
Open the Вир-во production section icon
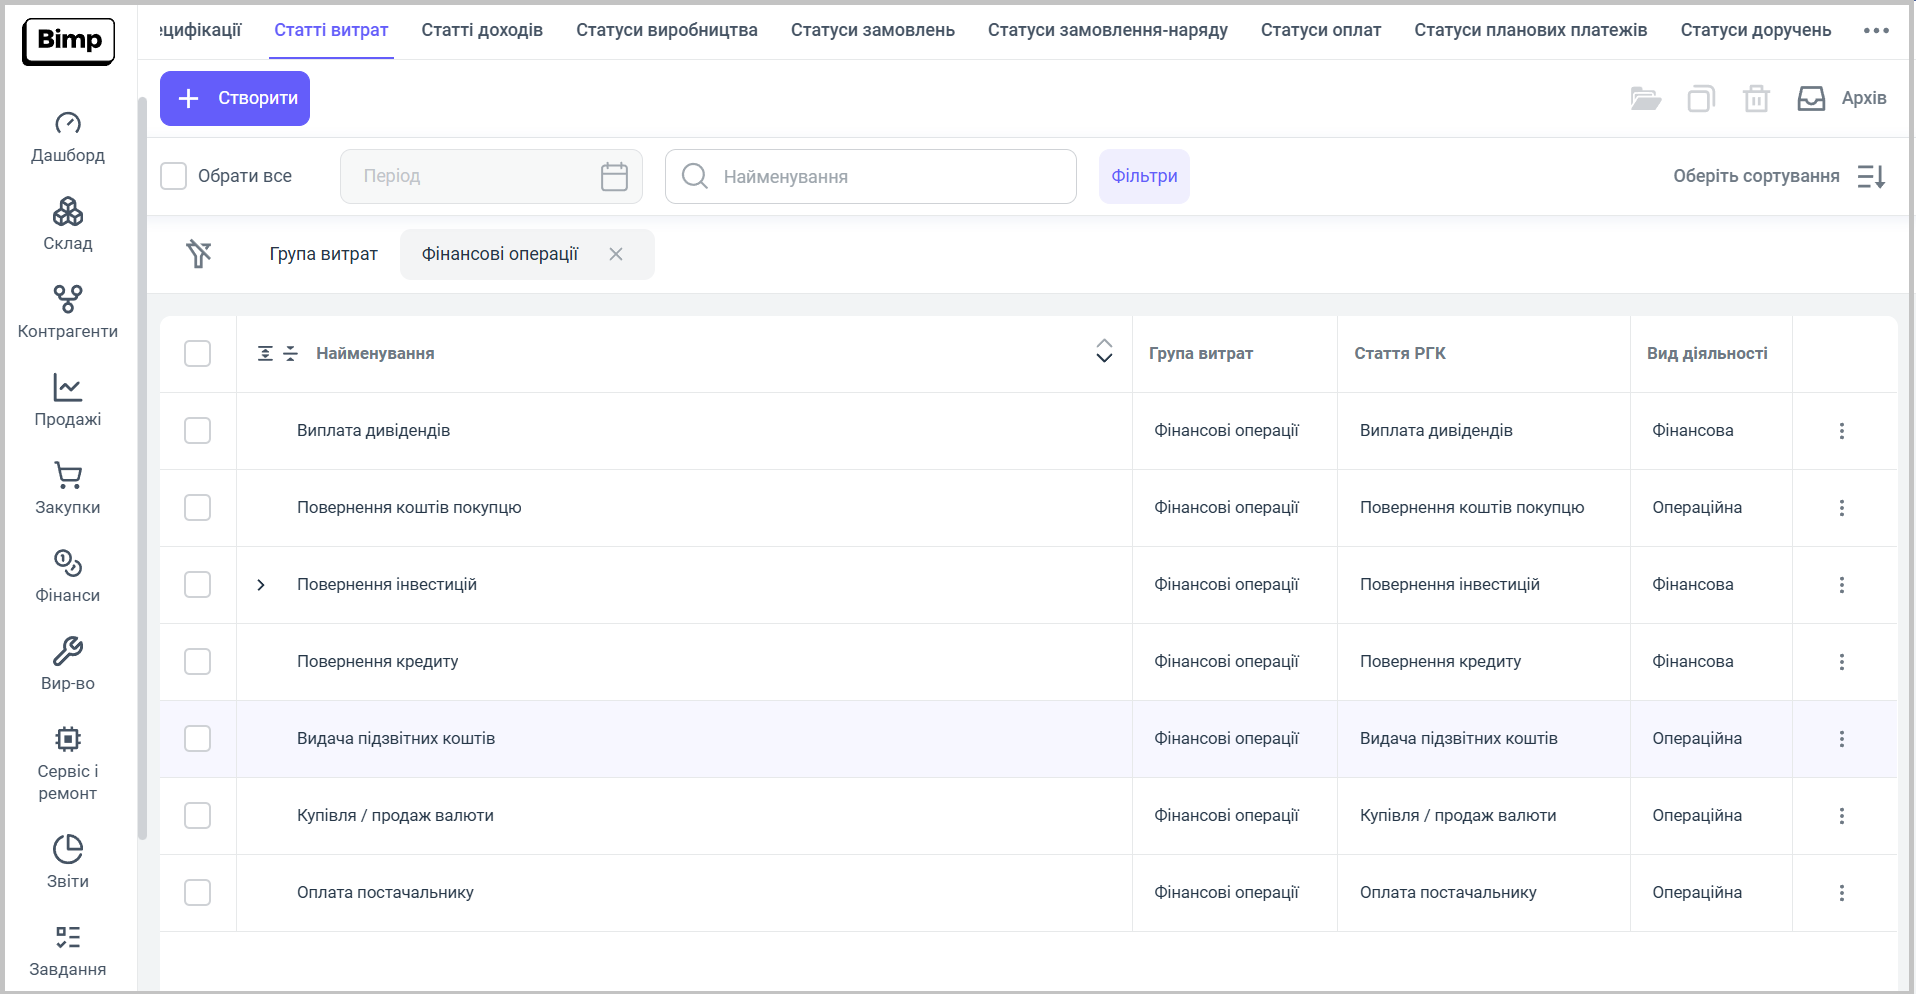pos(68,652)
